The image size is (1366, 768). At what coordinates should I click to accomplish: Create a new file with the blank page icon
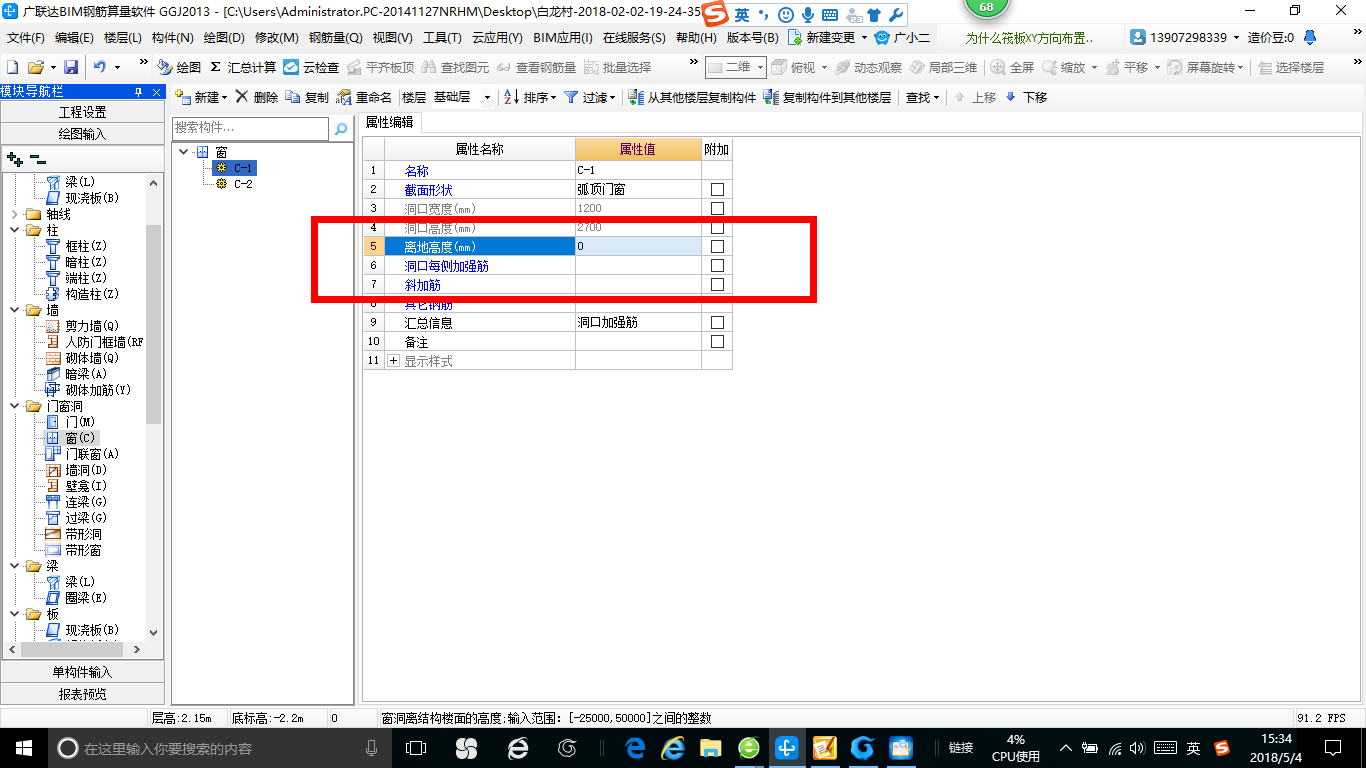pos(13,67)
